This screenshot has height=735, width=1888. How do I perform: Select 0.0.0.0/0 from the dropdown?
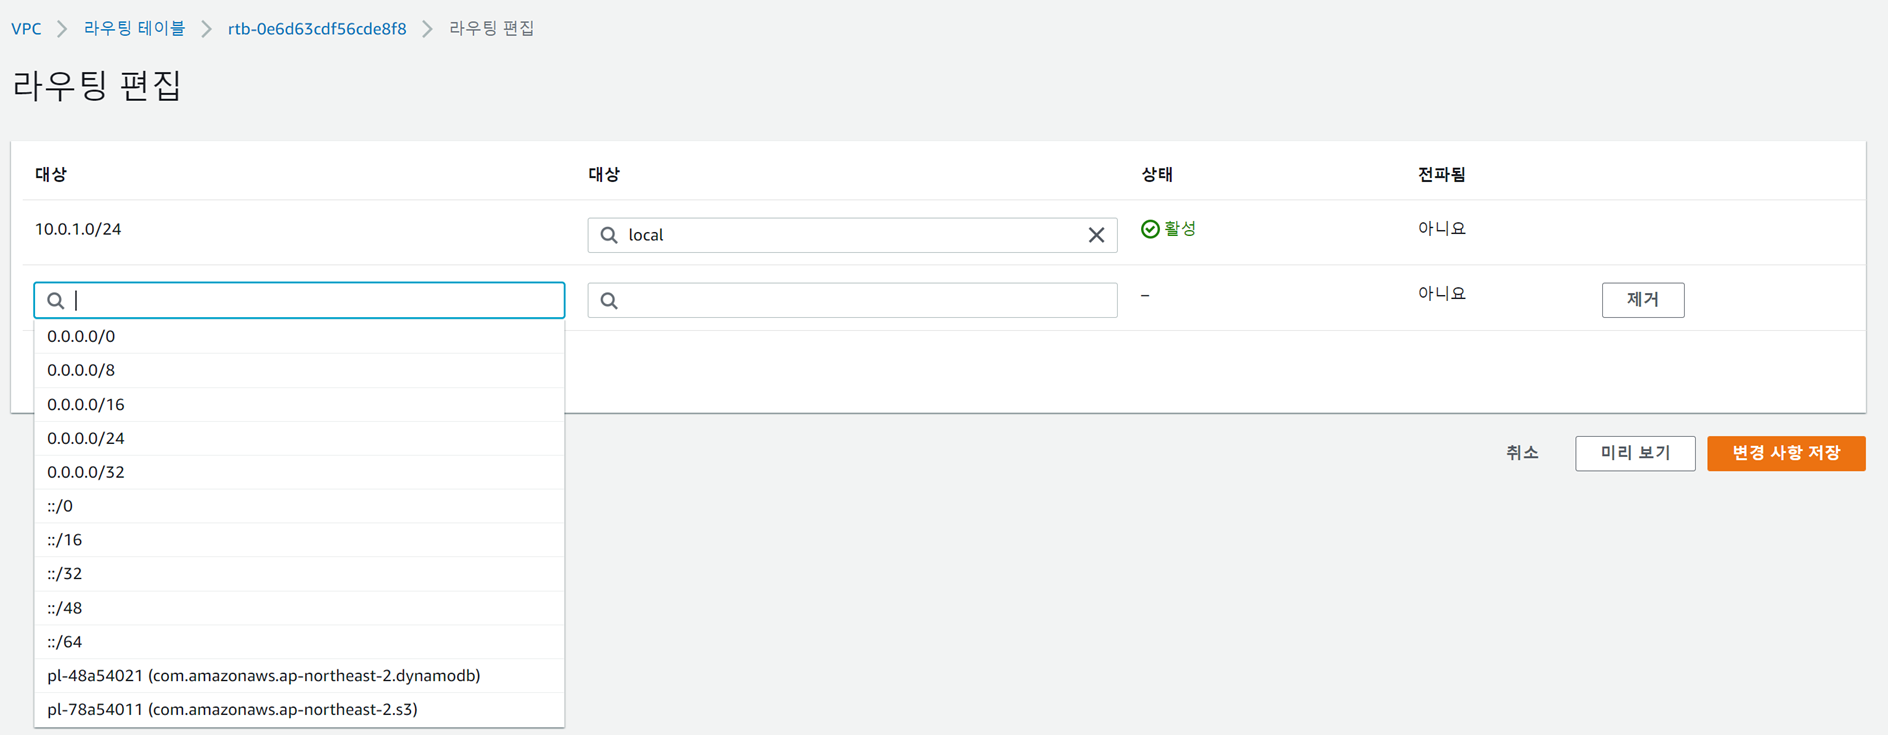[81, 336]
